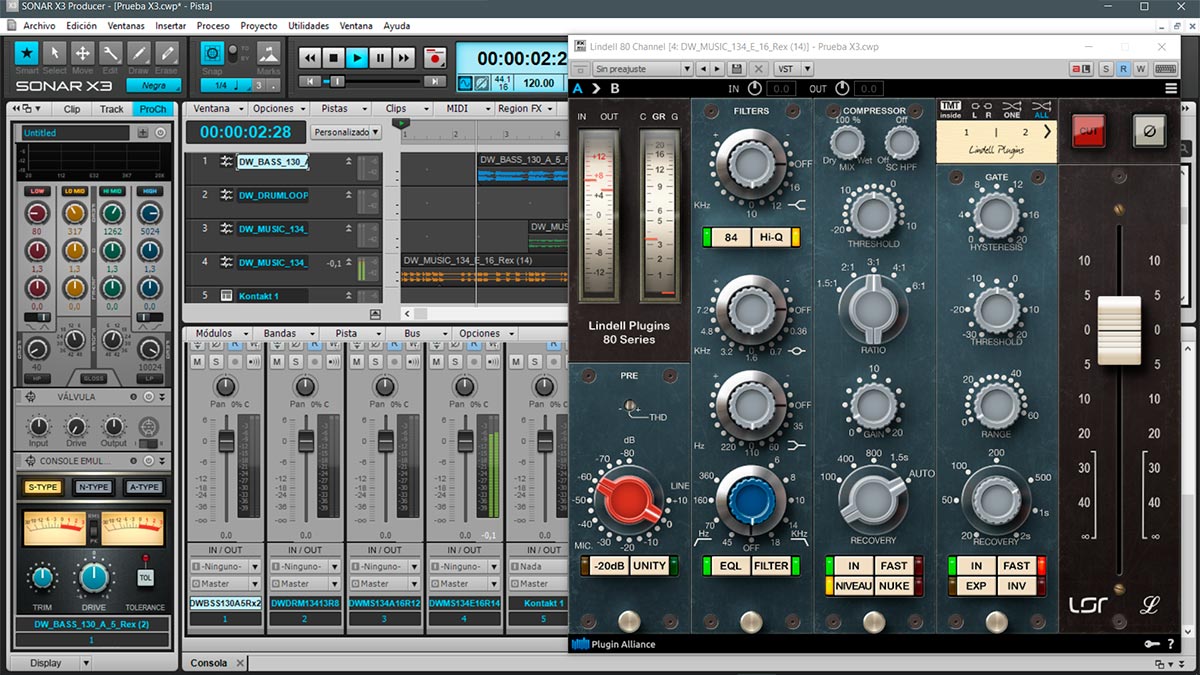This screenshot has height=675, width=1200.
Task: Open the Region FX dropdown
Action: (x=526, y=108)
